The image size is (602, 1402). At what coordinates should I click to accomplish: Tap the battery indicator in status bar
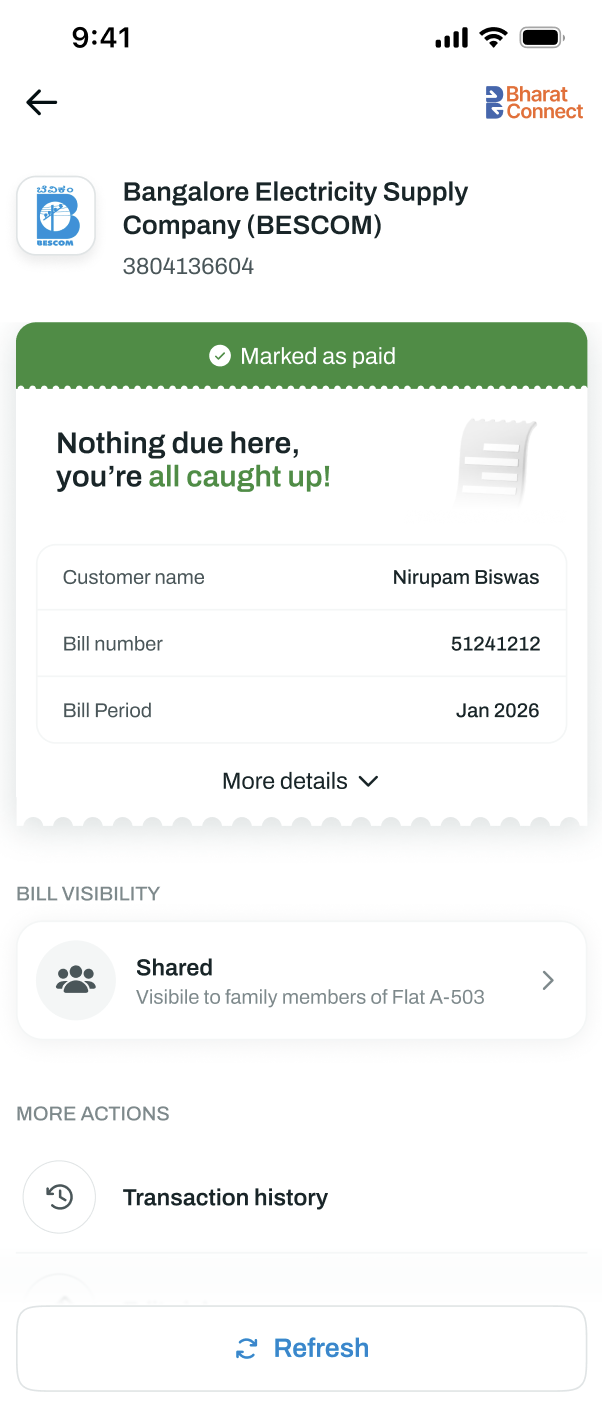pyautogui.click(x=544, y=38)
